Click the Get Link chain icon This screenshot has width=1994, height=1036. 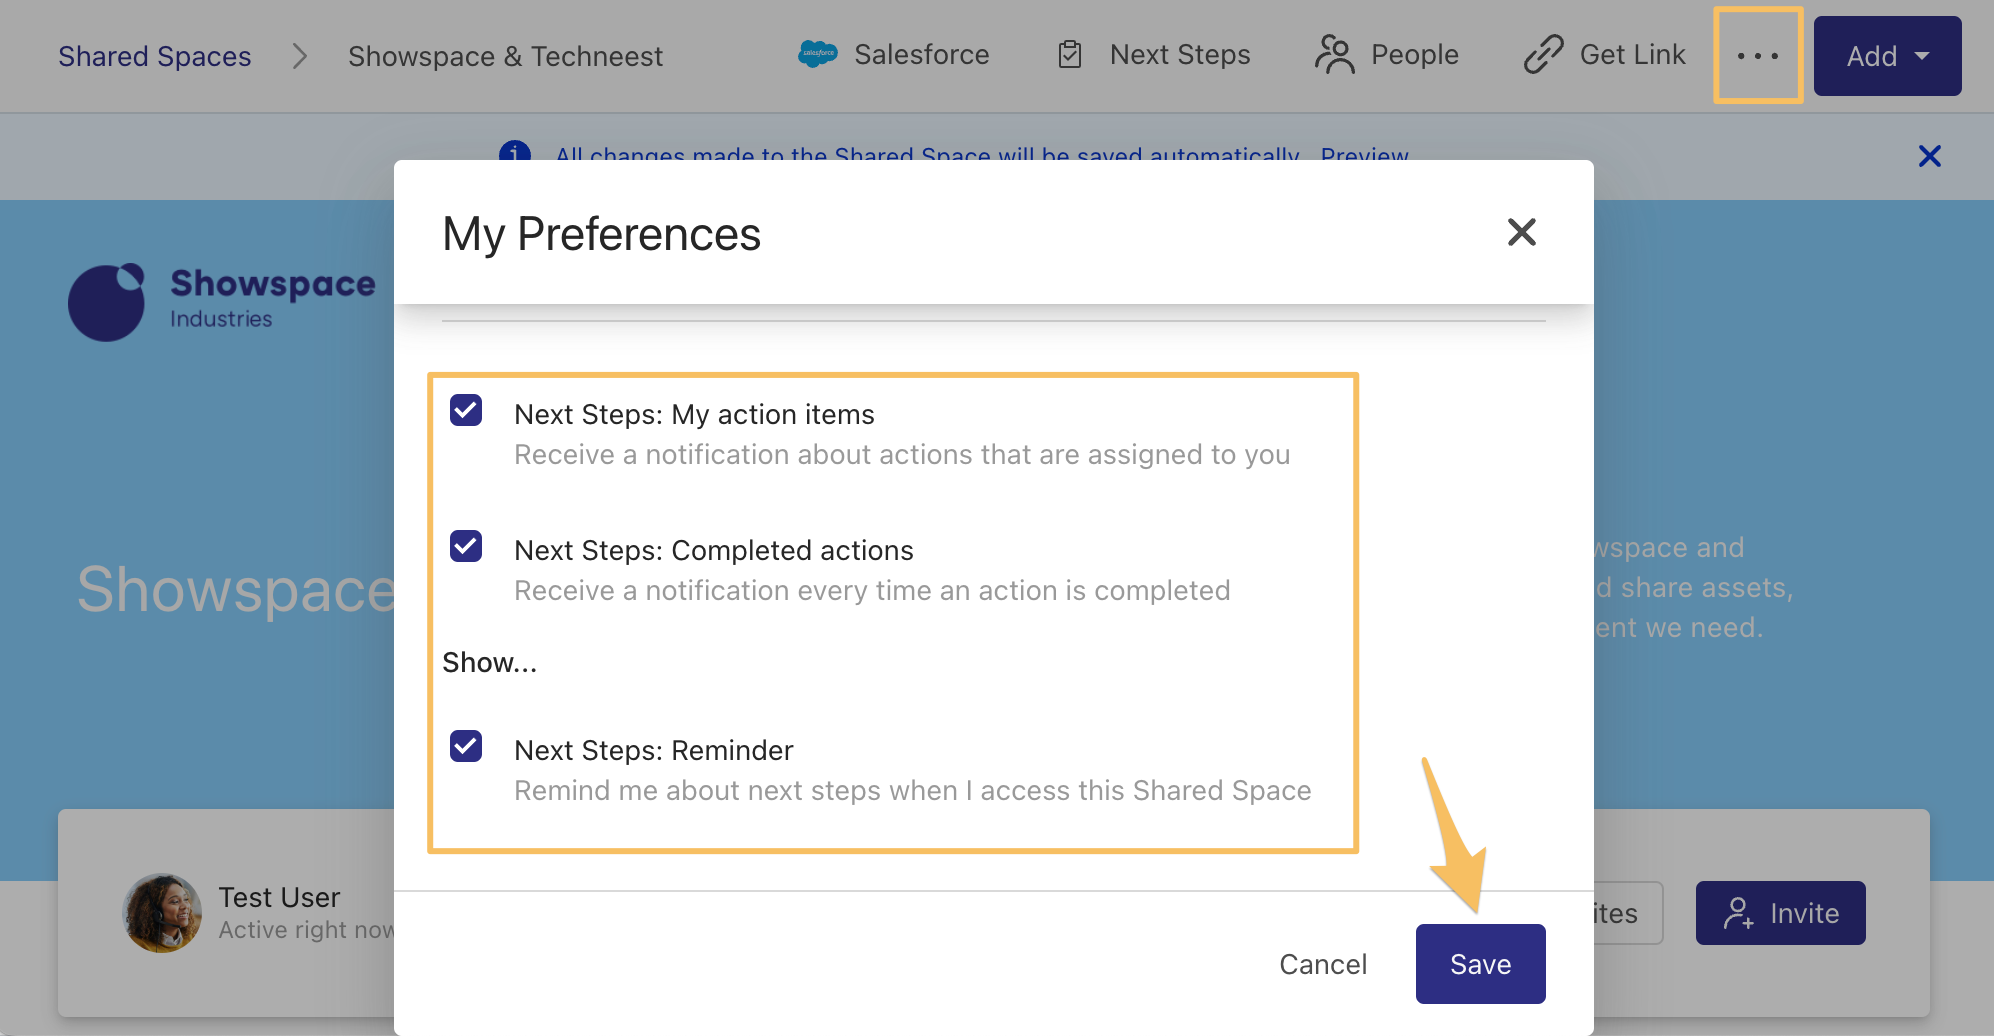click(x=1543, y=54)
